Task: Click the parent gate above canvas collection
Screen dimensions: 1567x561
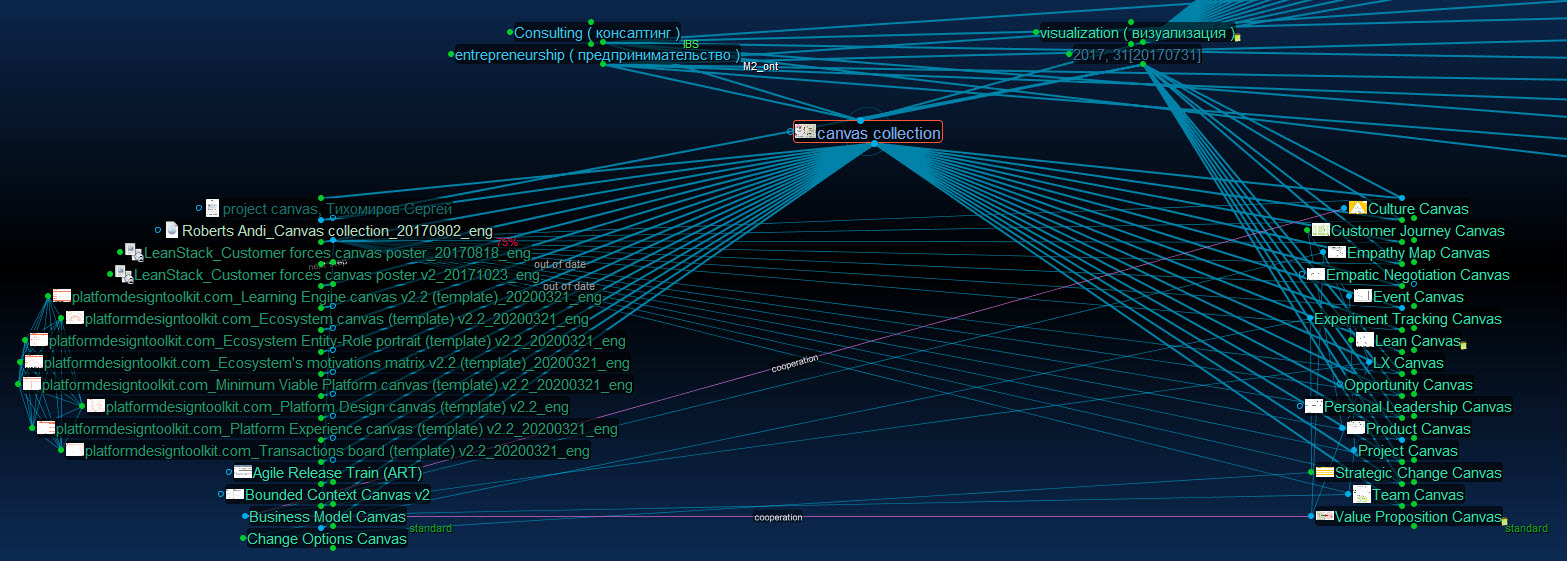Action: pyautogui.click(x=860, y=120)
